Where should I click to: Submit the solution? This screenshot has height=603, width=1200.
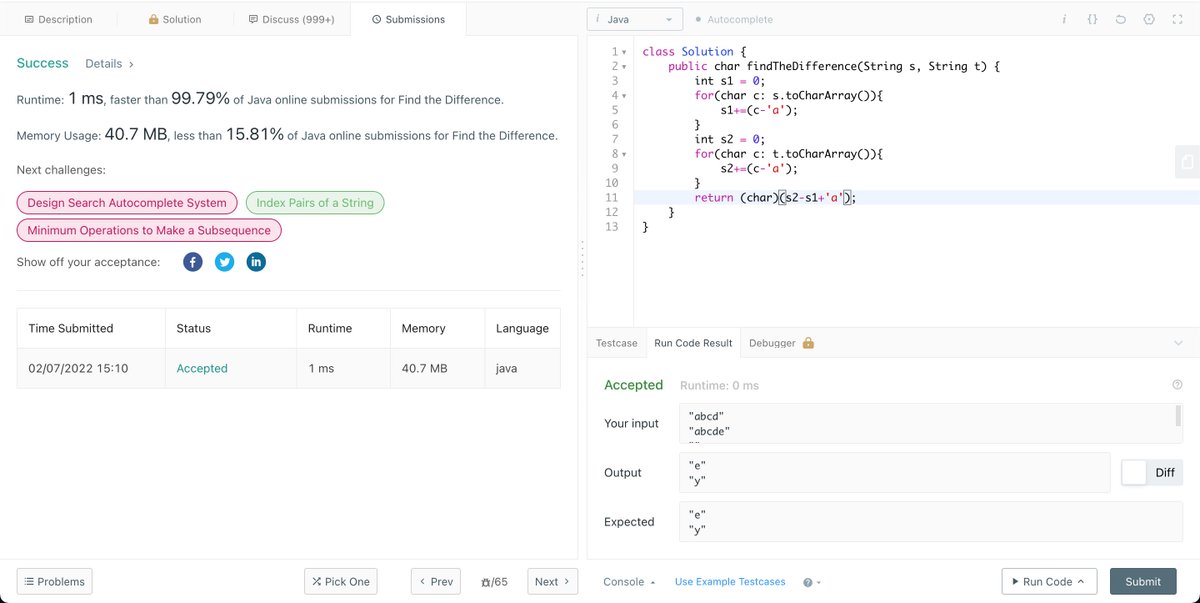click(x=1143, y=581)
